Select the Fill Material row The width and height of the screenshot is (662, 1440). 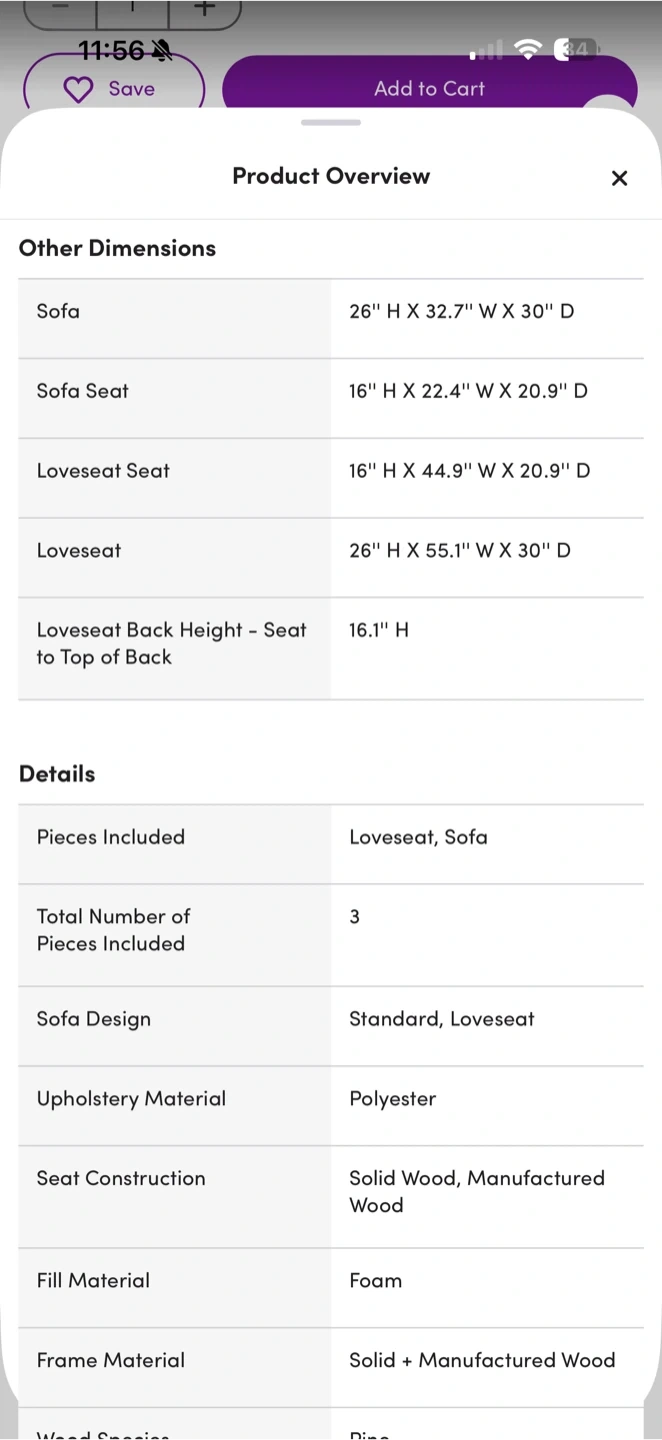[x=330, y=1281]
